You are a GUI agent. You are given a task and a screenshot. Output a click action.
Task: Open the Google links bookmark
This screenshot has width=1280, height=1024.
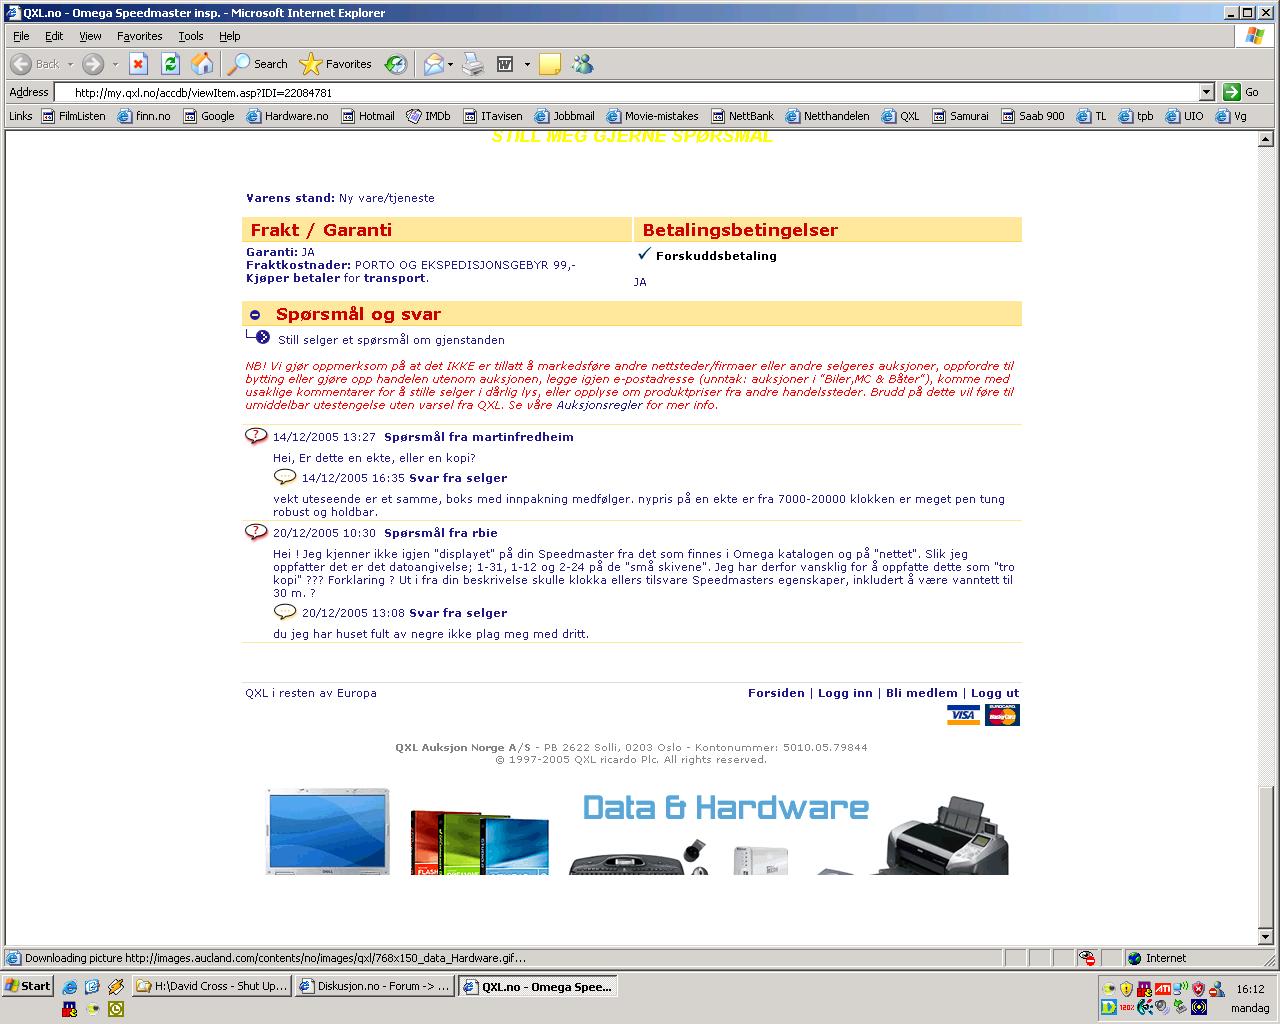coord(208,116)
